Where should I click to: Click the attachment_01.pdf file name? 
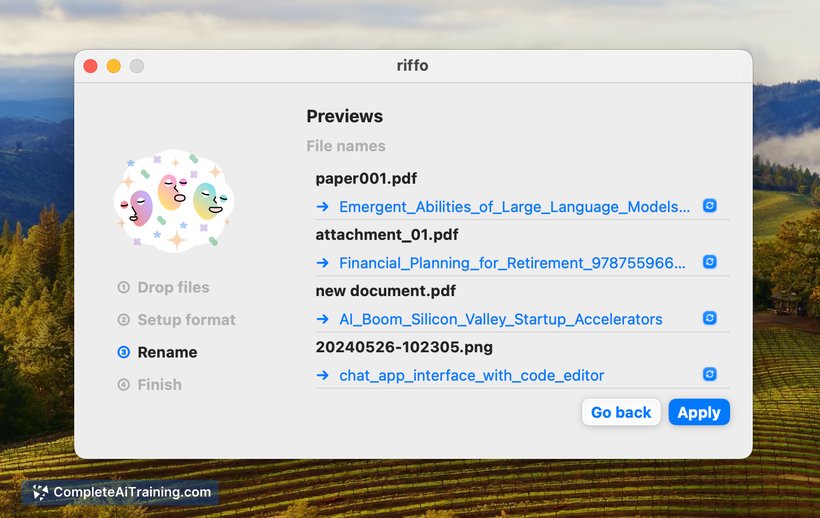[x=387, y=235]
